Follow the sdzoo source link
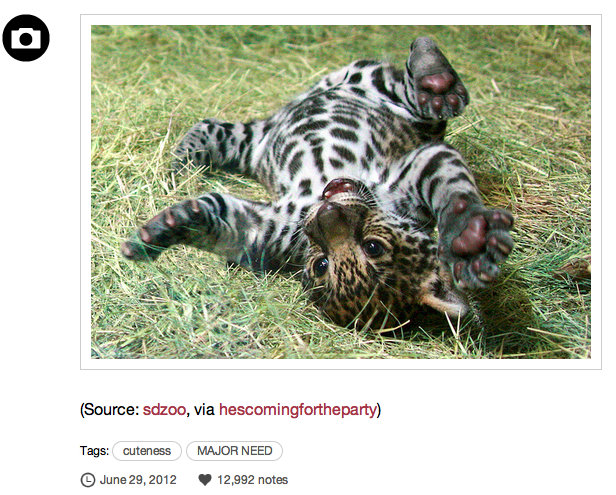Viewport: 616px width, 495px height. coord(164,409)
